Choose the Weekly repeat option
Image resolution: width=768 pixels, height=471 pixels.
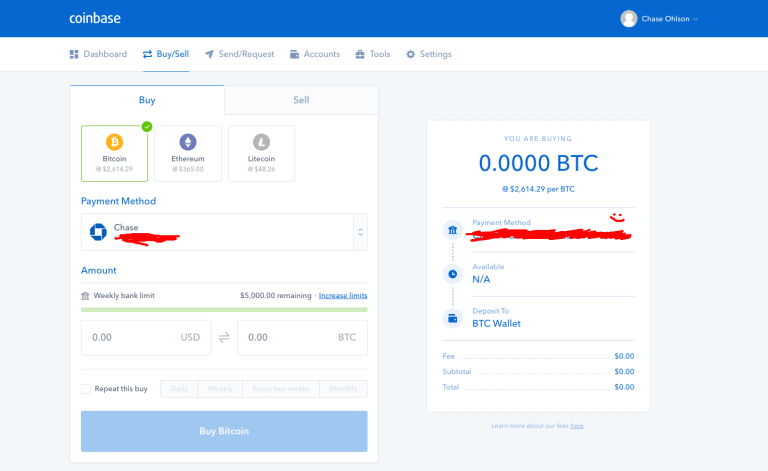(x=220, y=389)
